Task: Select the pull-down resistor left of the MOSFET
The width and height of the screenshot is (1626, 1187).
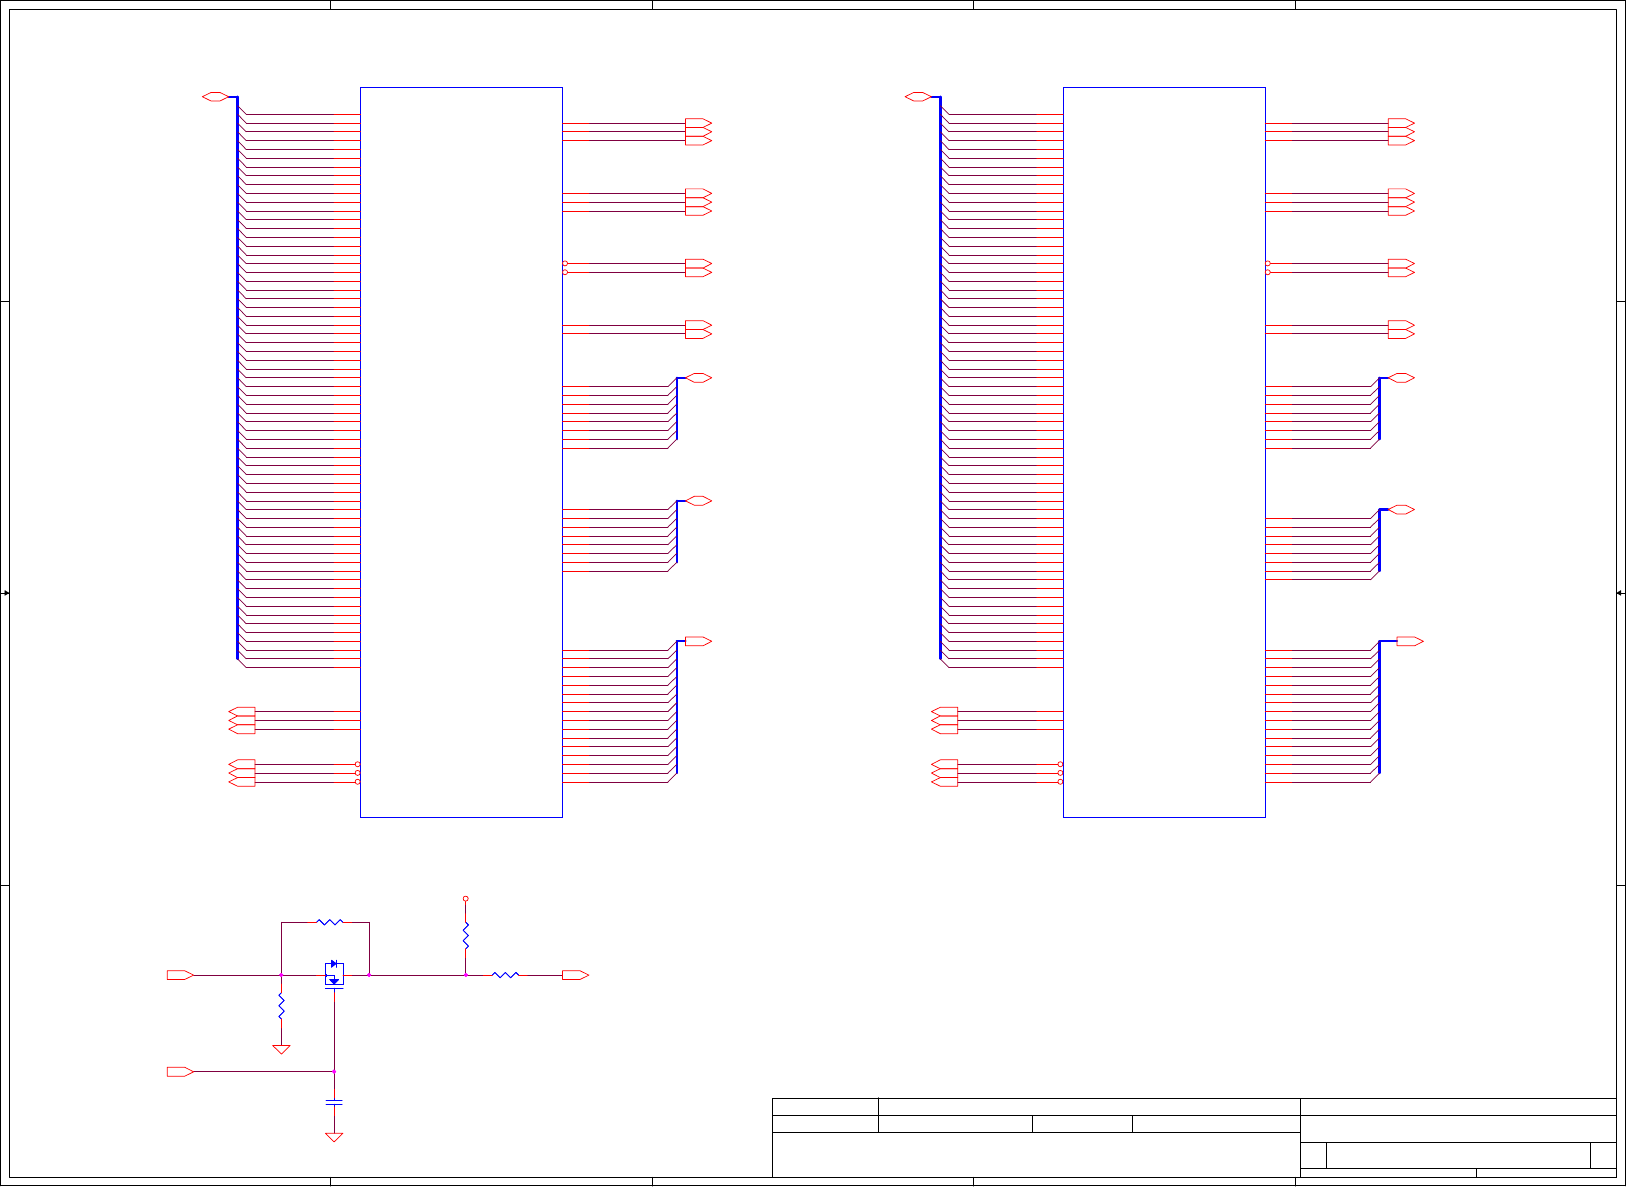Action: tap(281, 1006)
